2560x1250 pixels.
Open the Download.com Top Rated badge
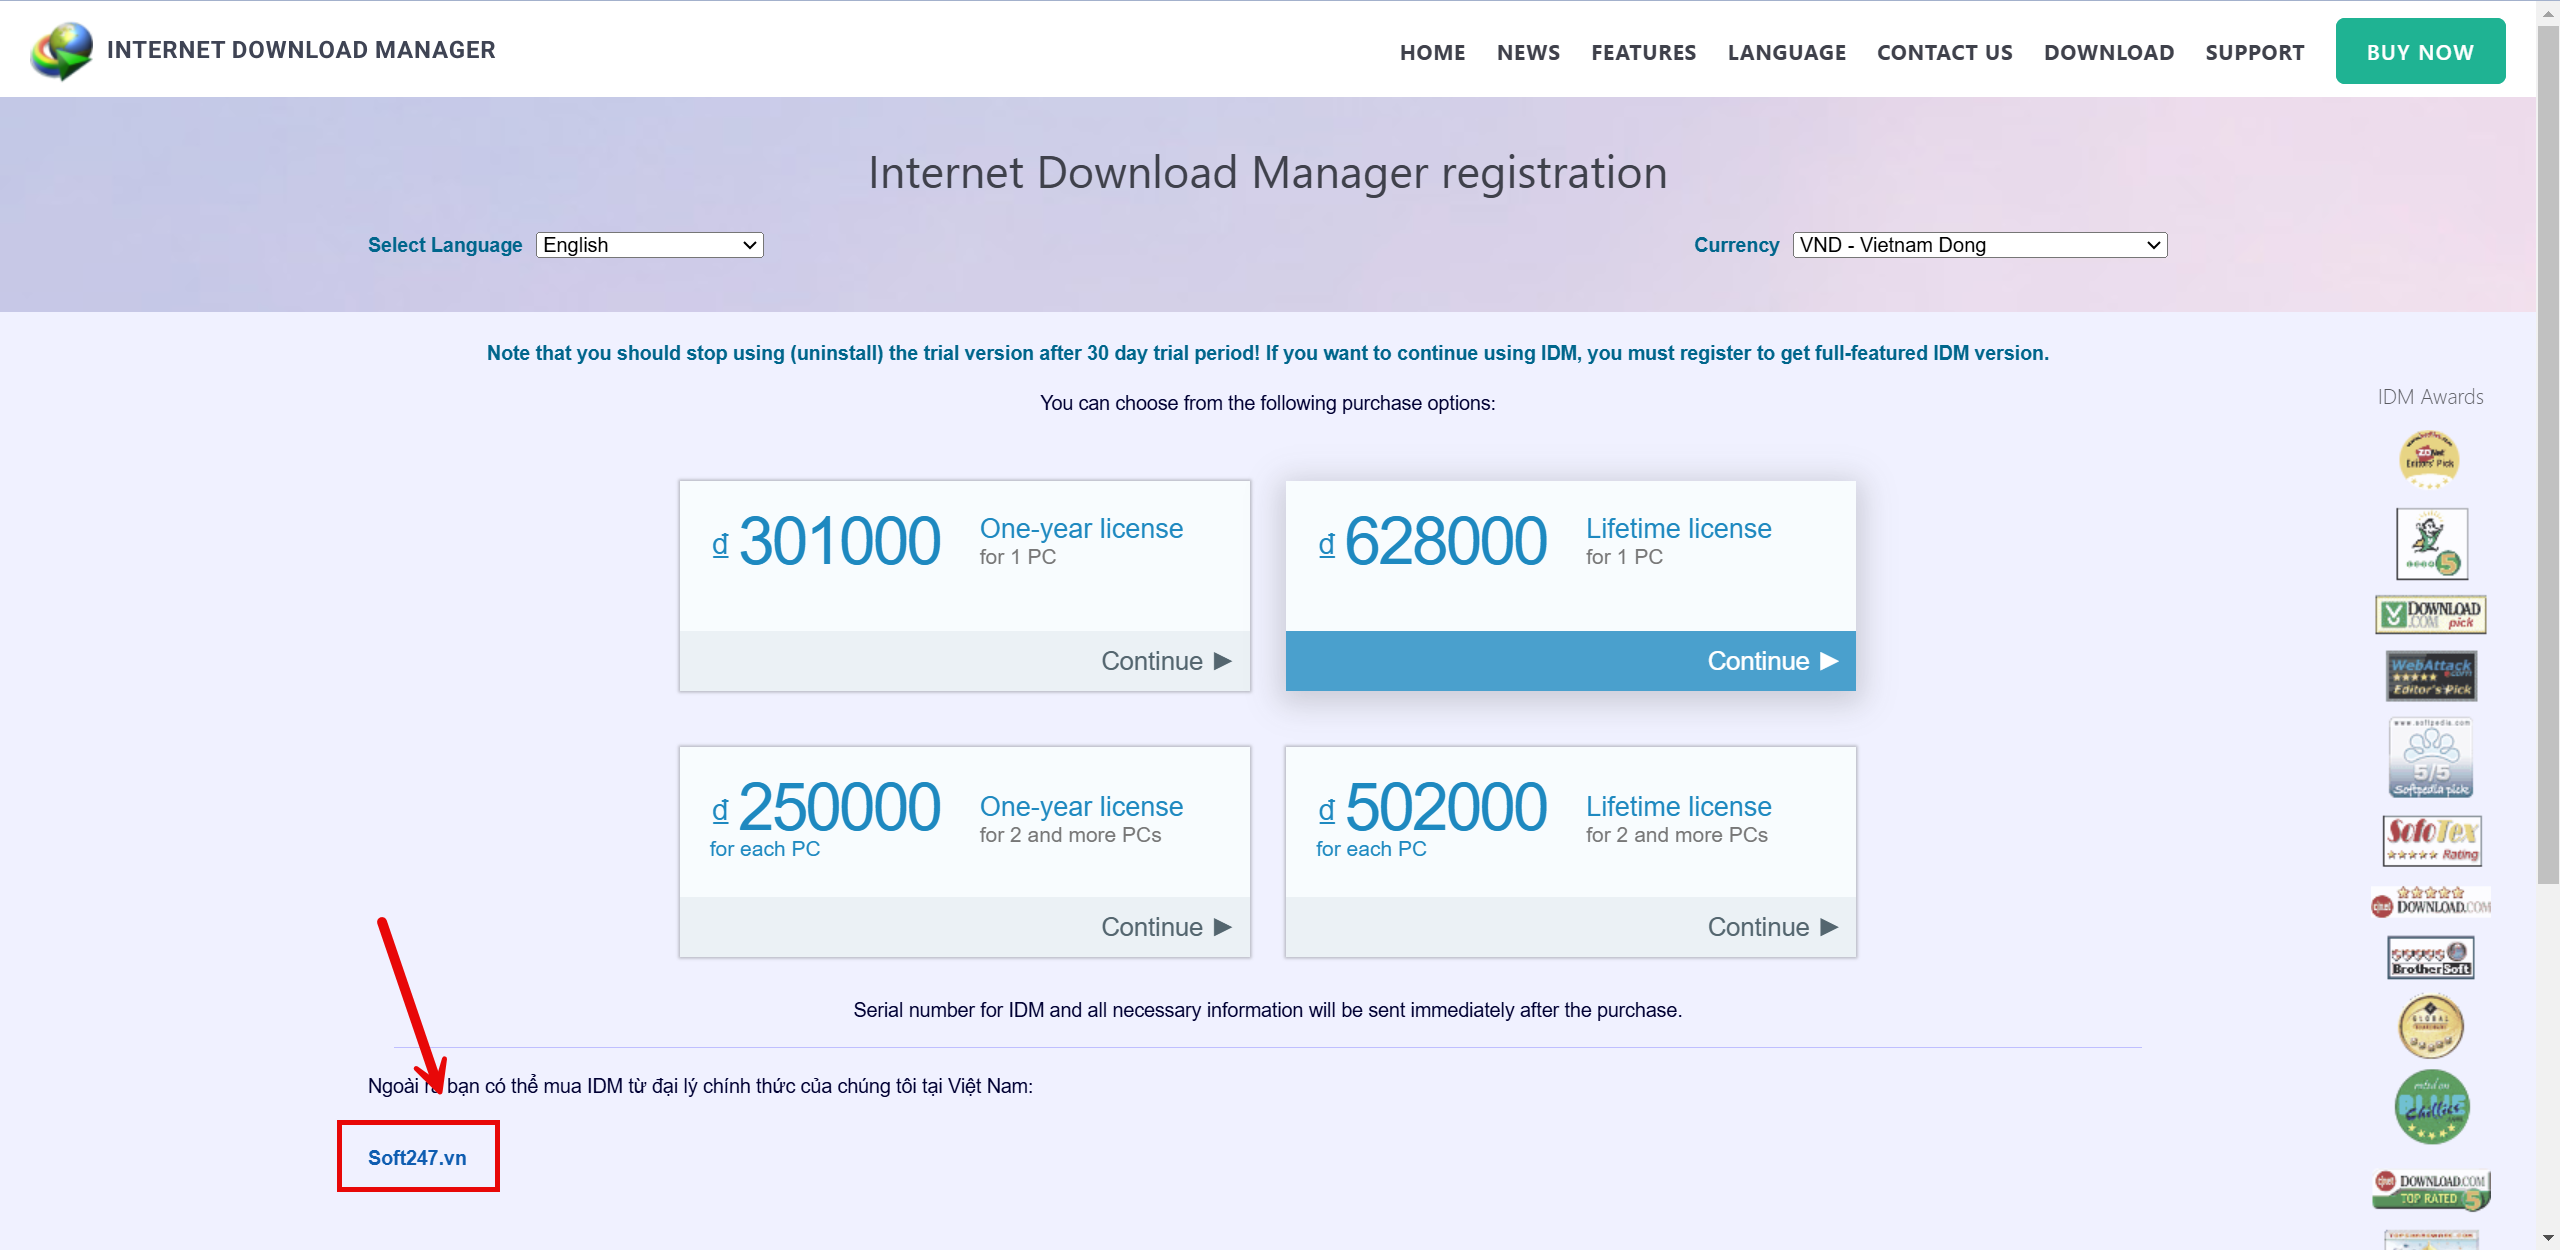tap(2431, 1189)
